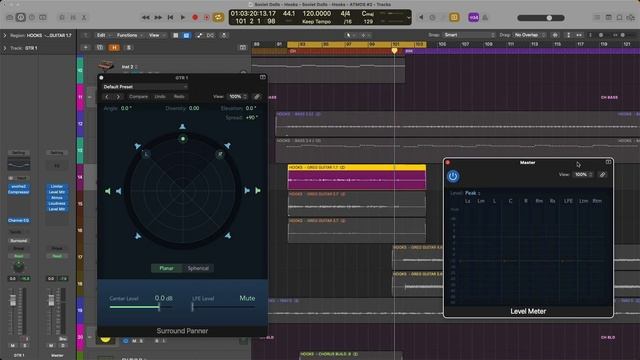Viewport: 640px width, 360px height.
Task: Toggle the yellow Cycle mode button
Action: (x=218, y=18)
